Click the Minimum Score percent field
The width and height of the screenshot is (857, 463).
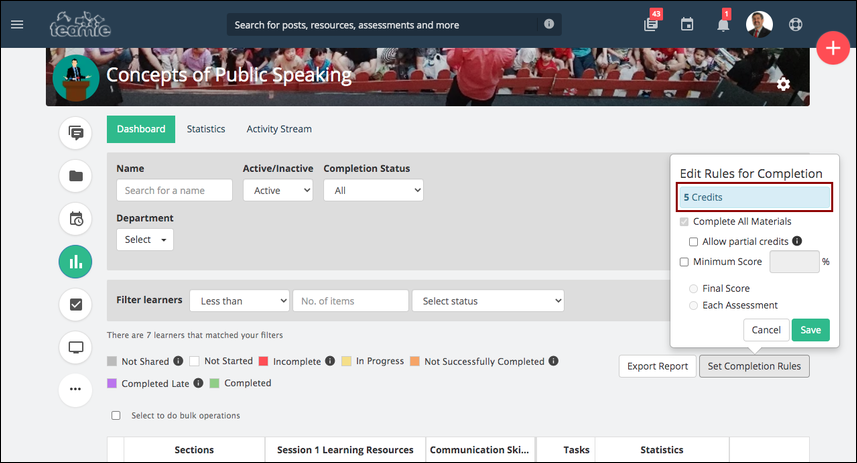coord(794,262)
